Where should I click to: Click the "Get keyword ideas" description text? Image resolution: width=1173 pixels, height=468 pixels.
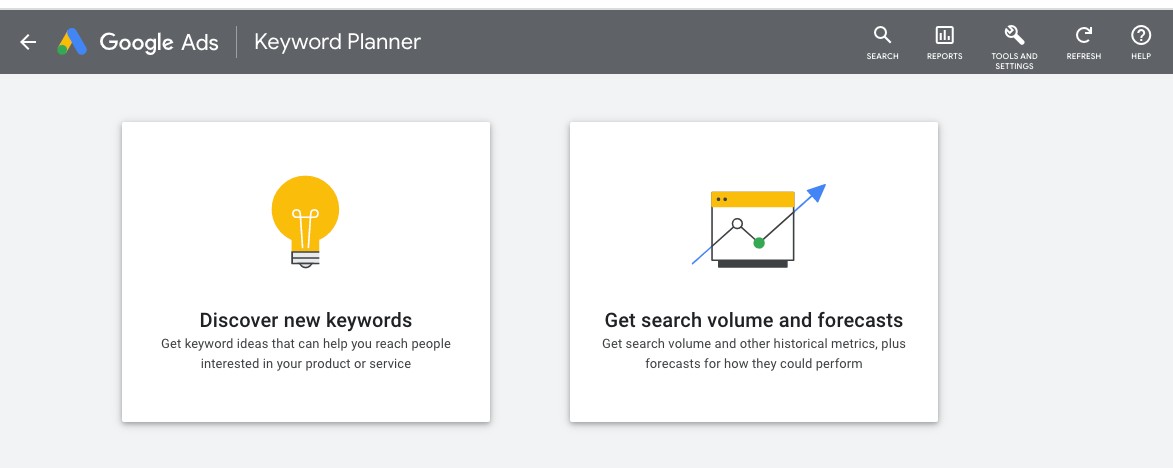tap(306, 354)
